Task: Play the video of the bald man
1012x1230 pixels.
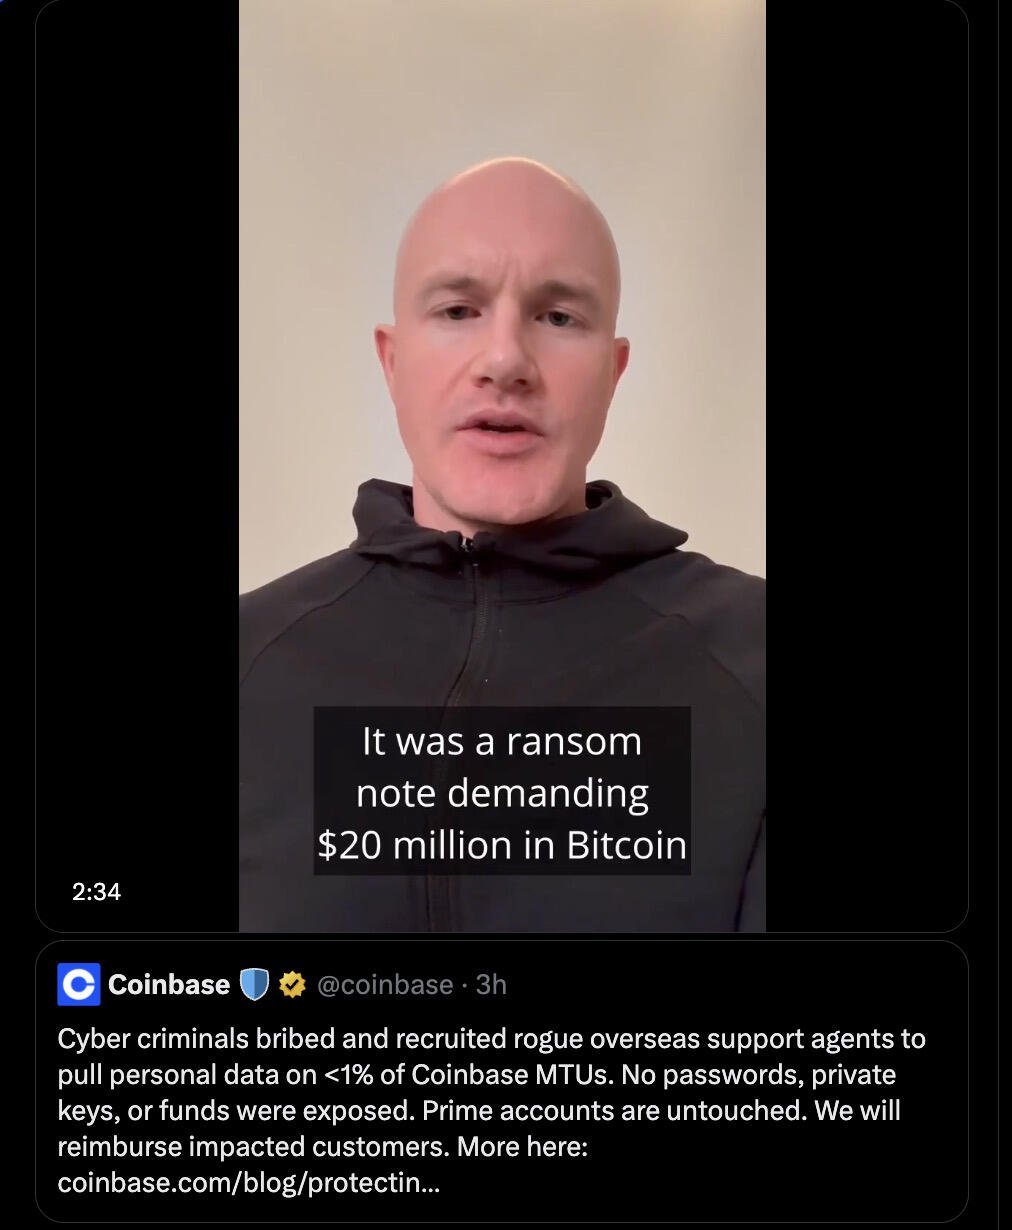Action: (502, 465)
